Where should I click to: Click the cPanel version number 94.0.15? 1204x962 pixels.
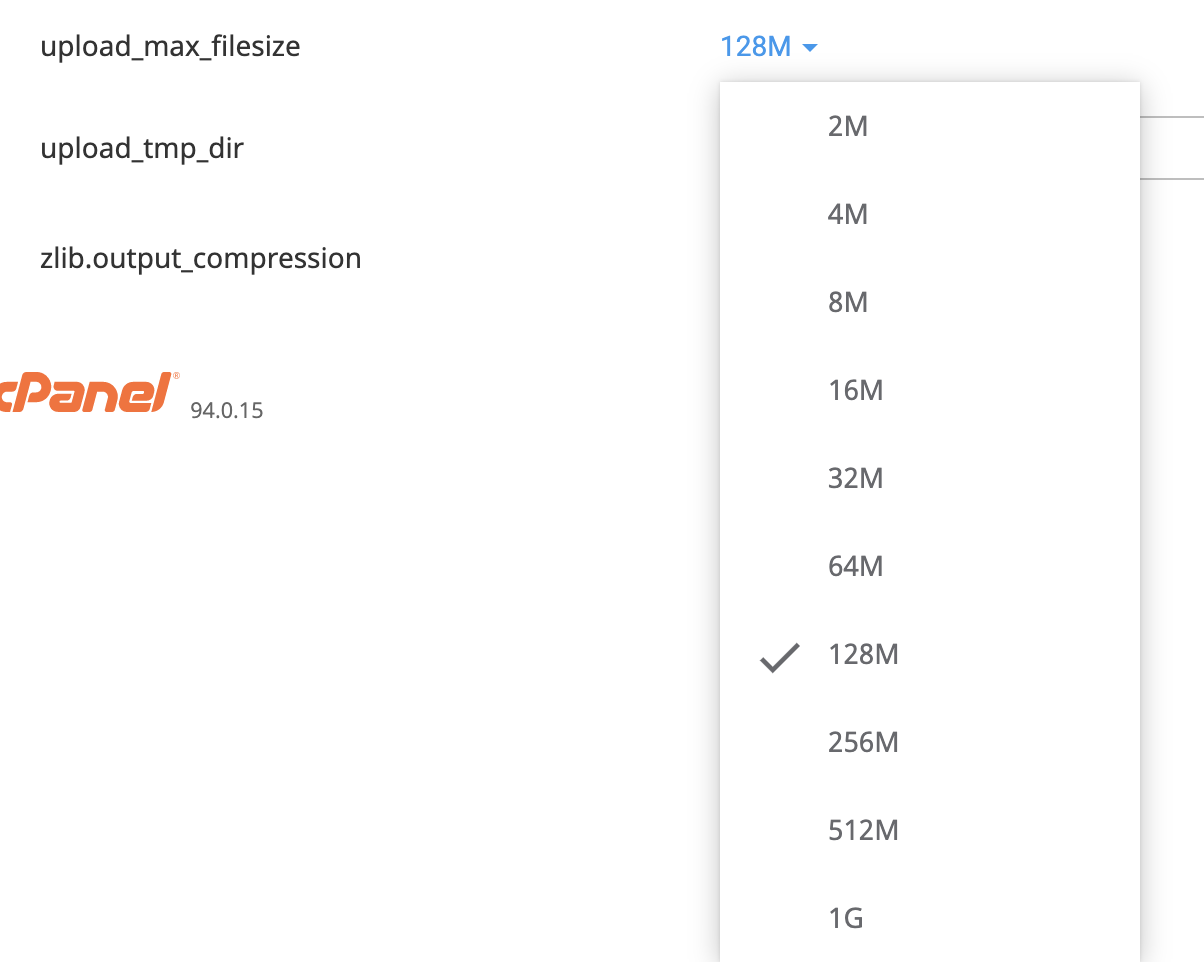227,410
